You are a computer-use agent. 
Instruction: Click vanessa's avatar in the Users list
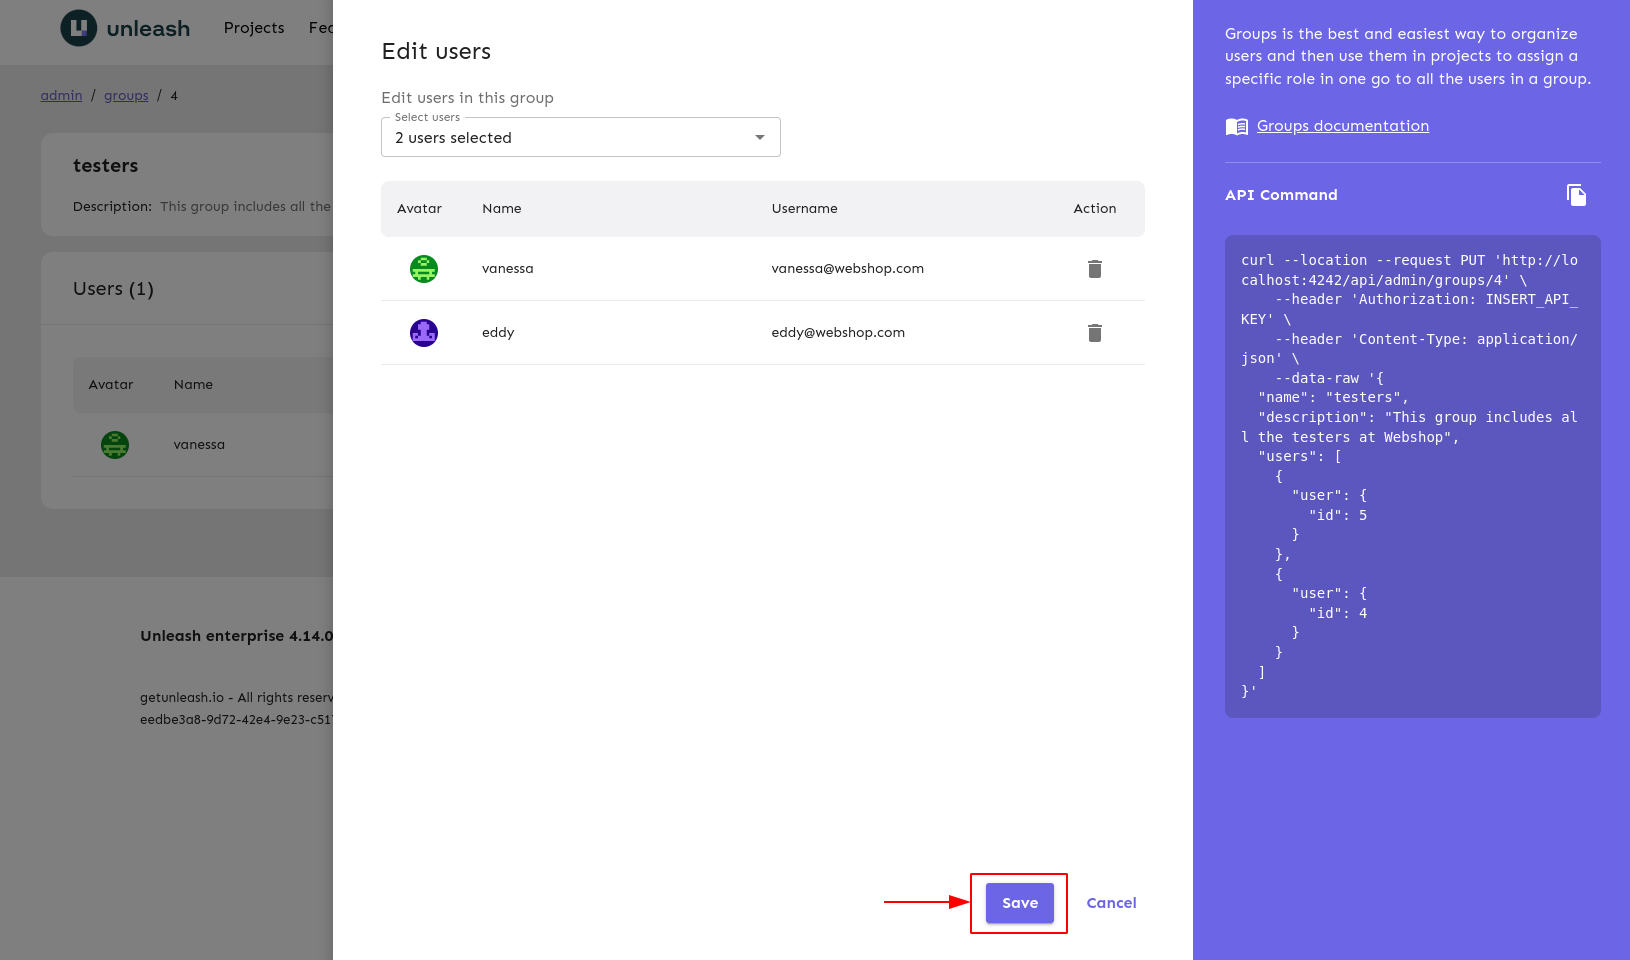tap(114, 444)
